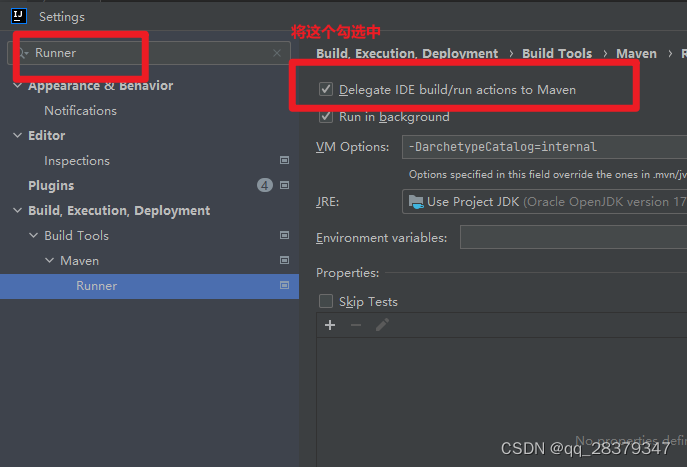Select the Editor settings group
The width and height of the screenshot is (687, 467).
coord(47,136)
